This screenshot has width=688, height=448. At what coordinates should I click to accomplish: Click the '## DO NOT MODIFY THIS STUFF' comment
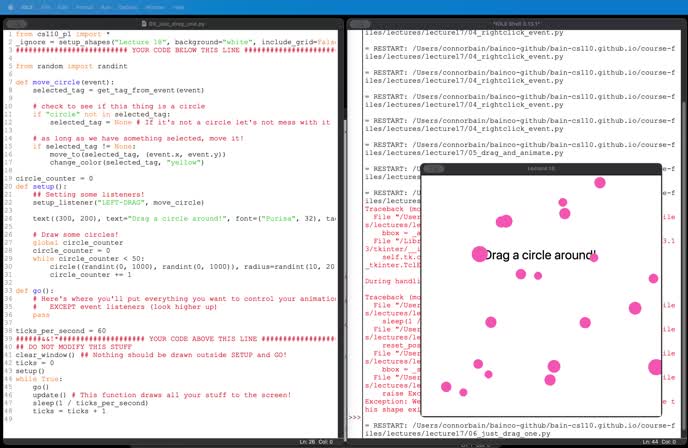[74, 347]
